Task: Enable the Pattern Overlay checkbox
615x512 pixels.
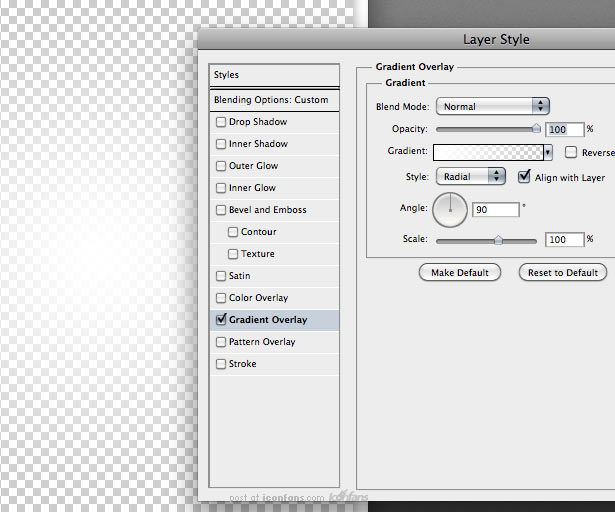Action: [221, 342]
